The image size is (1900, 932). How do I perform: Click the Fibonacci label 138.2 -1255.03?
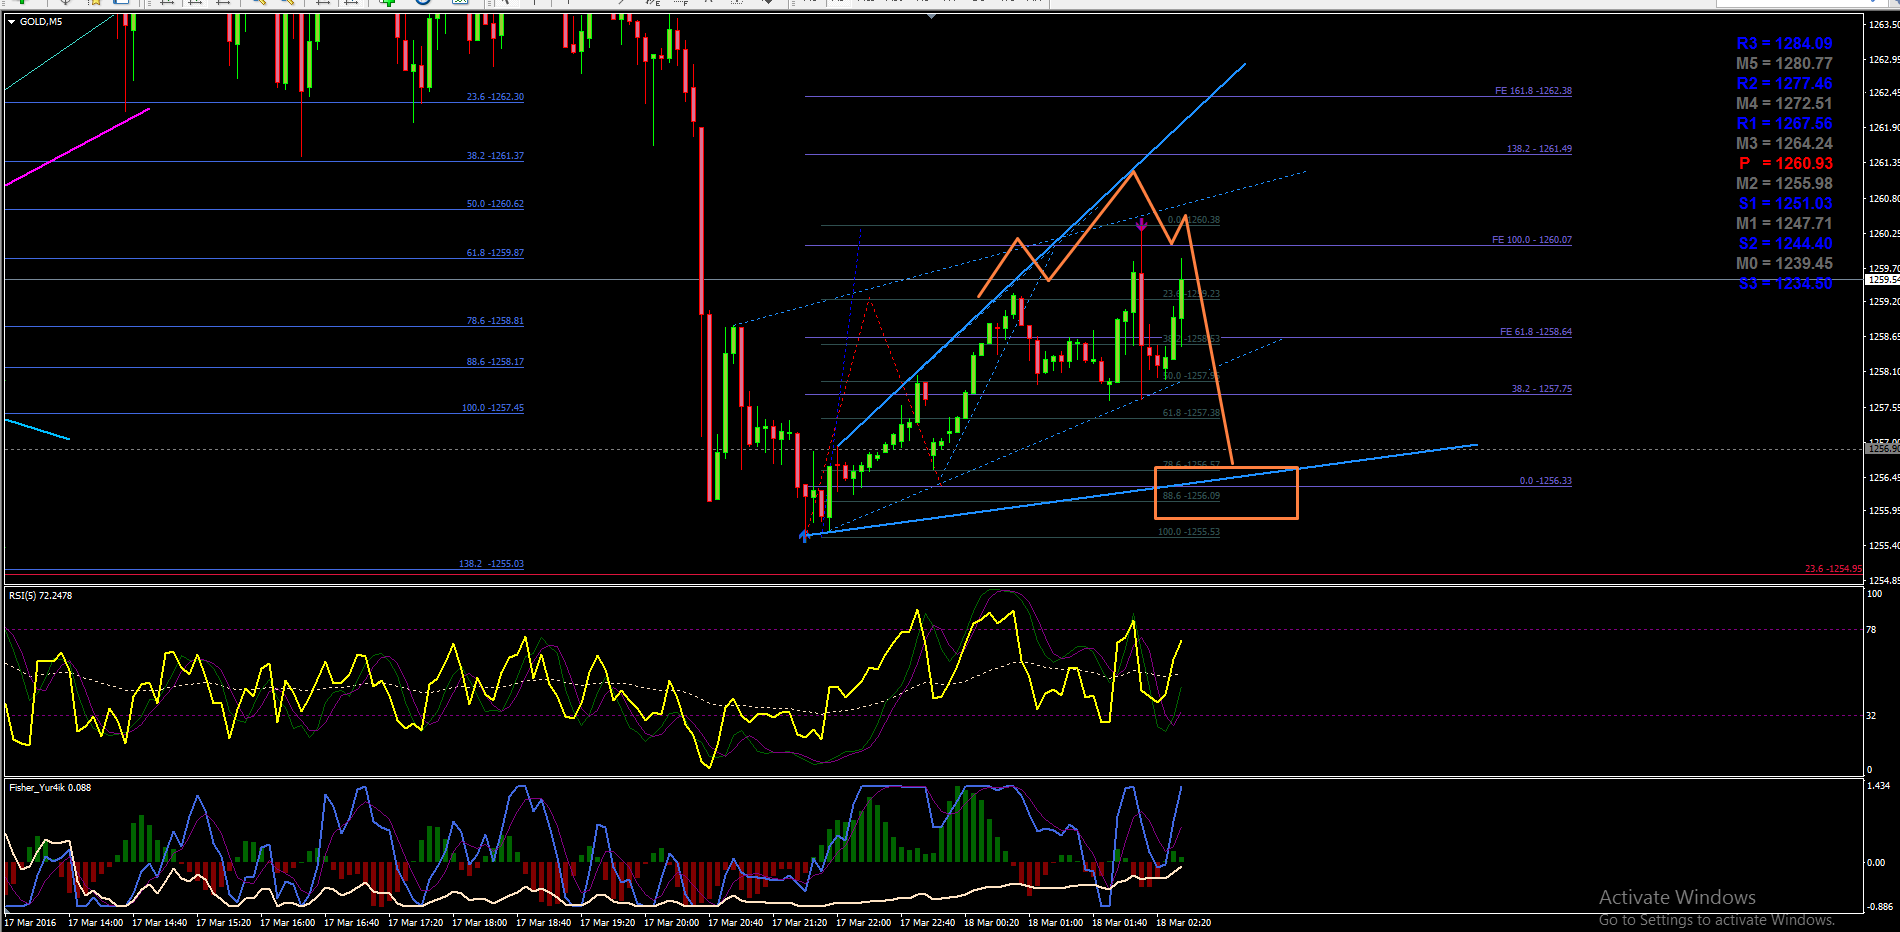491,564
